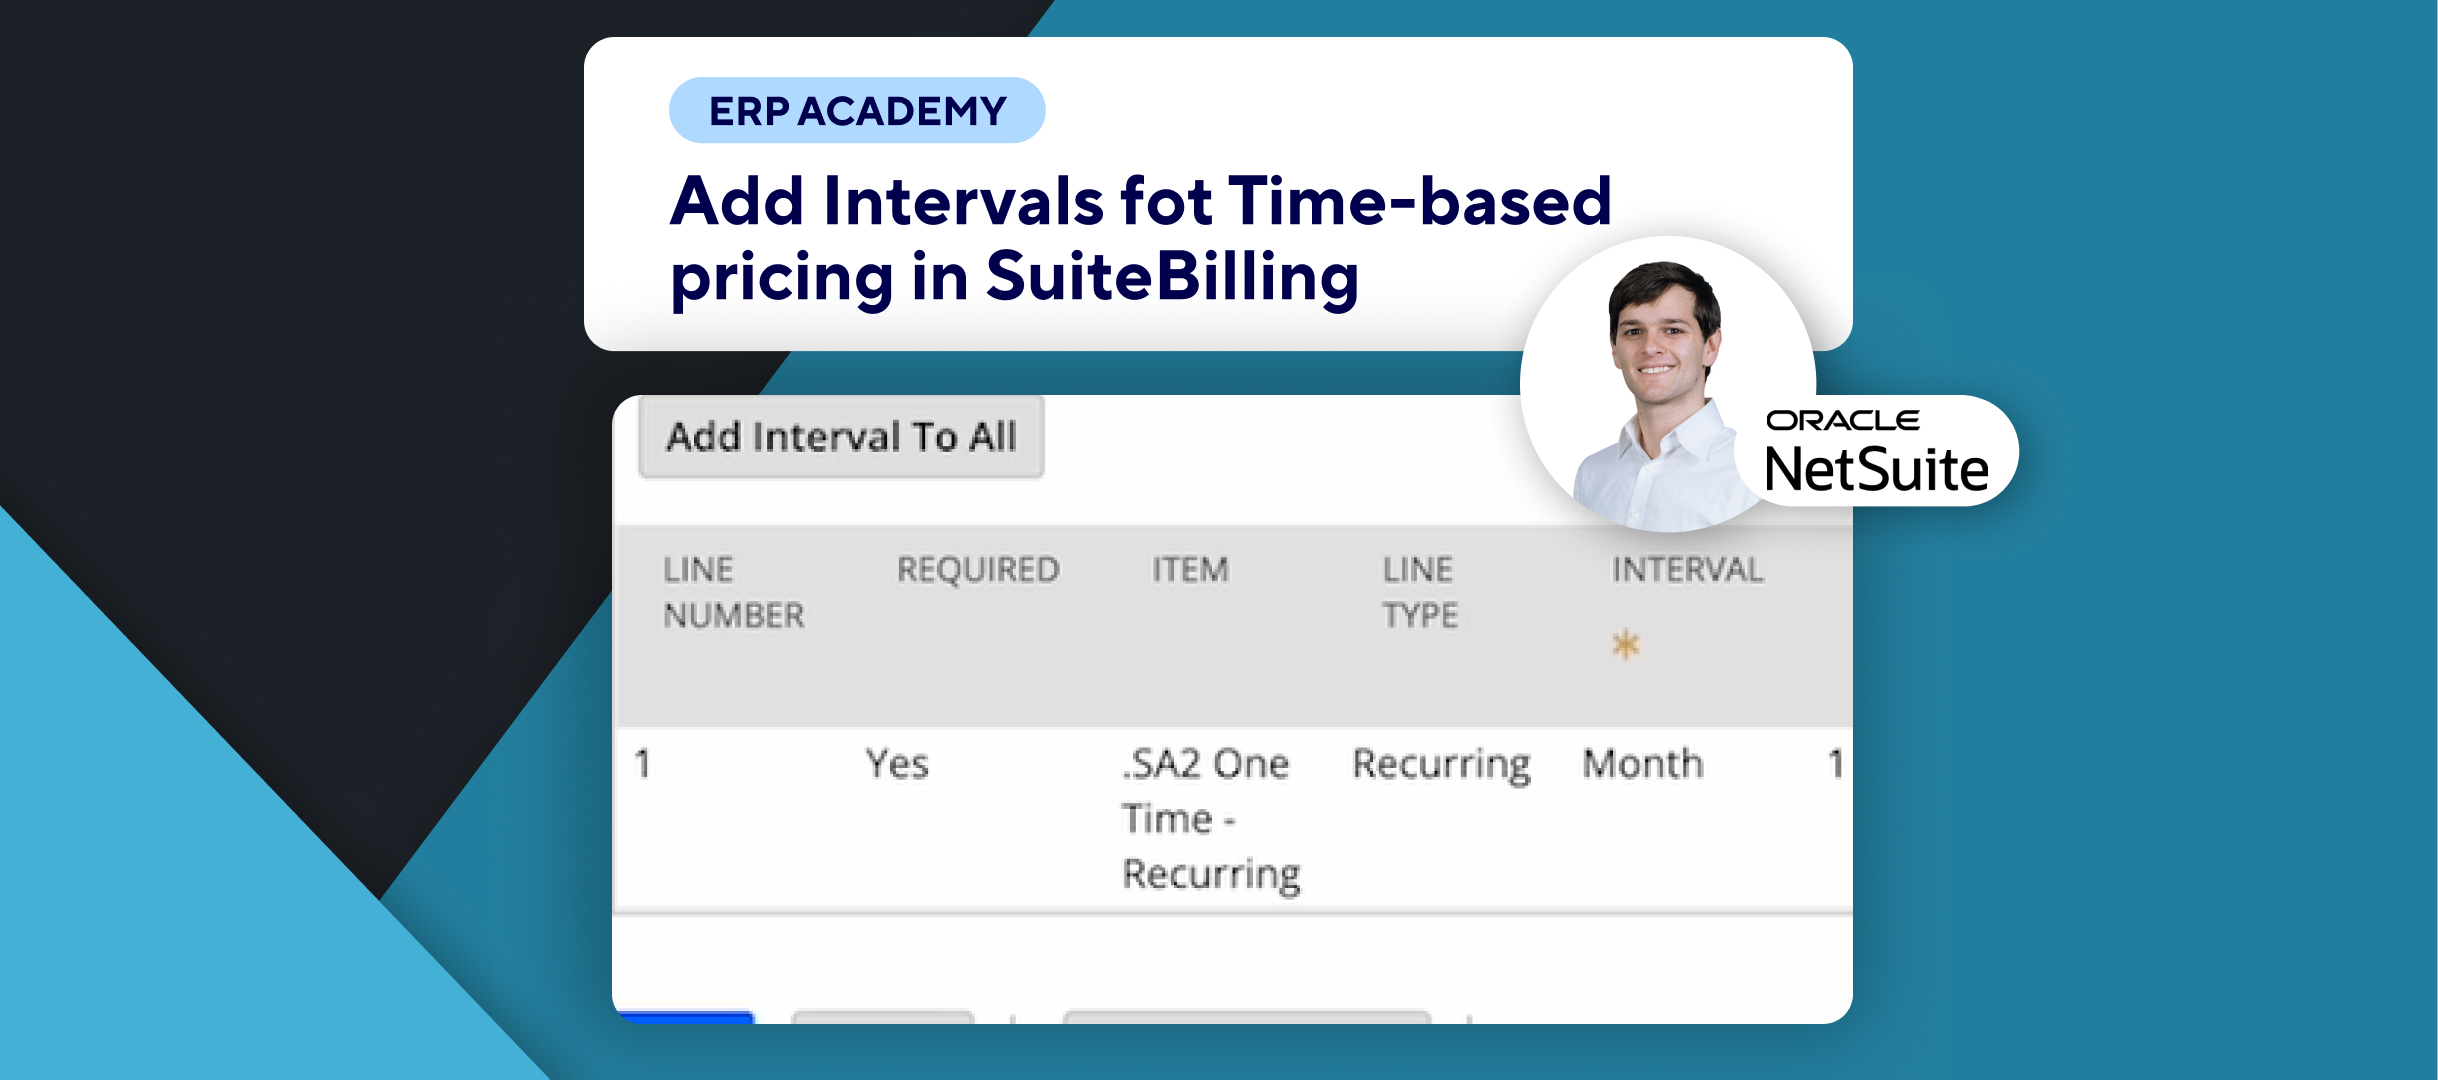Viewport: 2438px width, 1080px height.
Task: Click the orange asterisk under INTERVAL
Action: pyautogui.click(x=1626, y=645)
